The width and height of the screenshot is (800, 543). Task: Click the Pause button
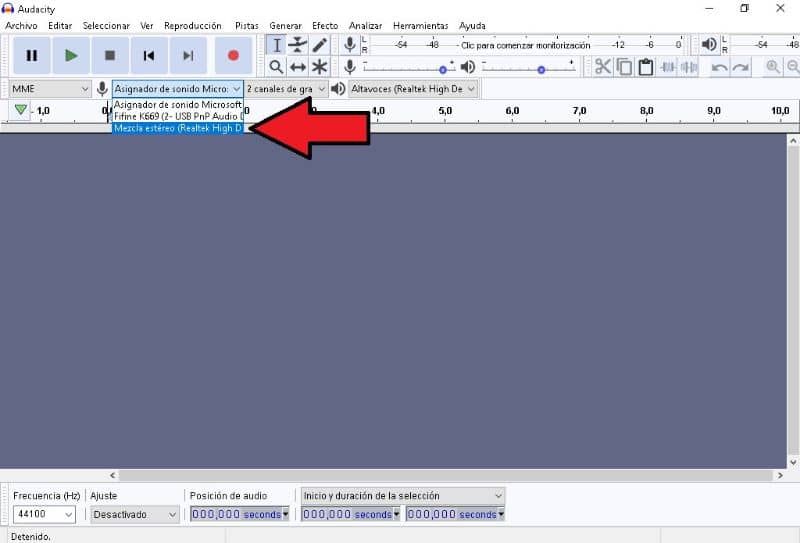32,55
